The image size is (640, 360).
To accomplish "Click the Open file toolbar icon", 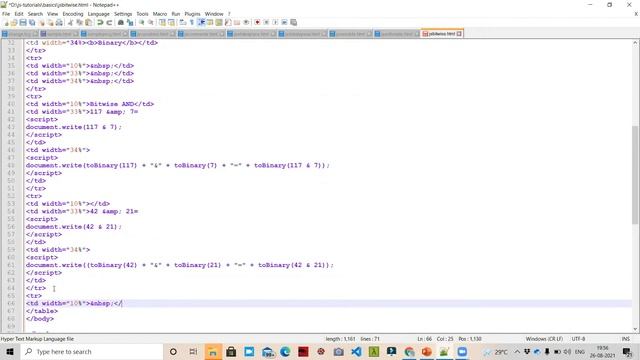I will (x=14, y=22).
